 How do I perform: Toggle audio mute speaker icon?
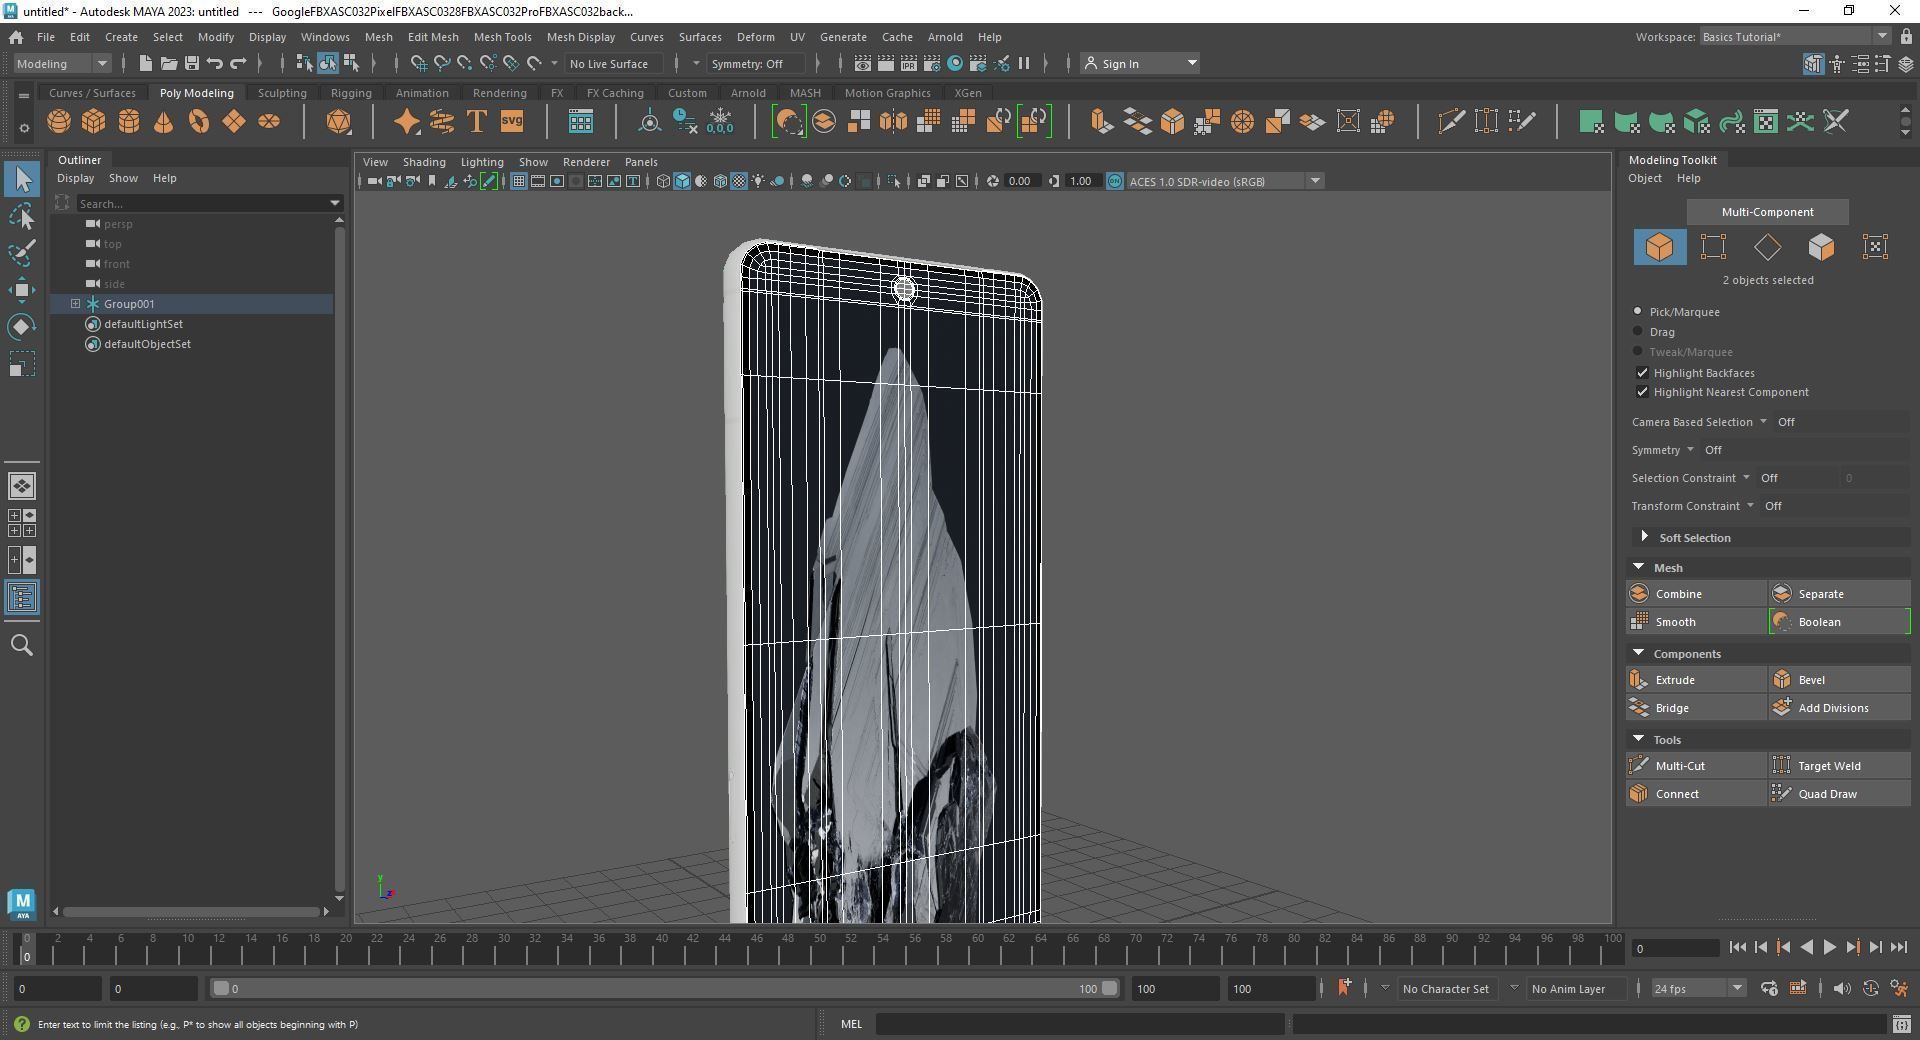[1842, 988]
